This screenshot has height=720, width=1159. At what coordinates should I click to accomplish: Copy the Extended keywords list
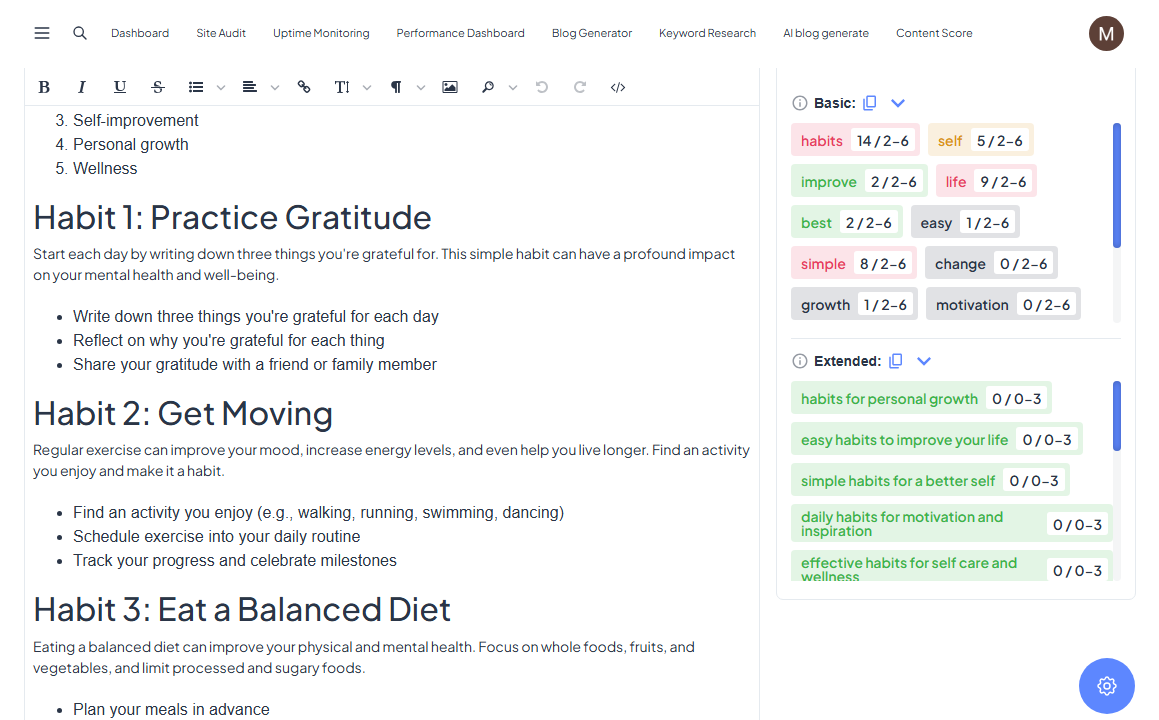[x=896, y=361]
